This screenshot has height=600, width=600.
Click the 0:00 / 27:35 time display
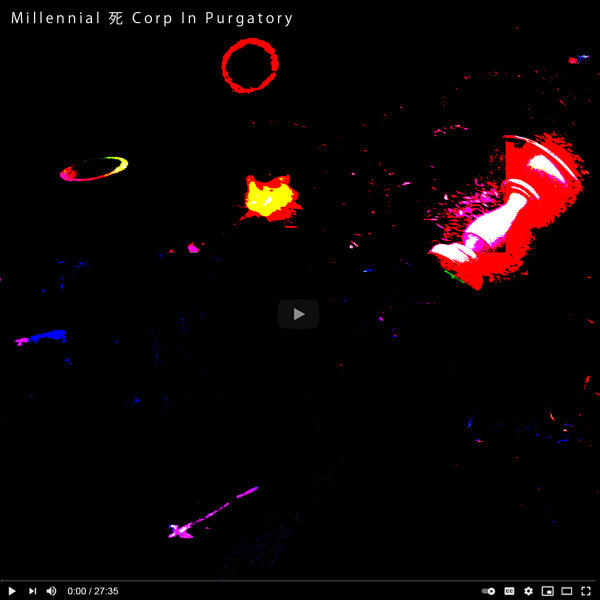(93, 591)
